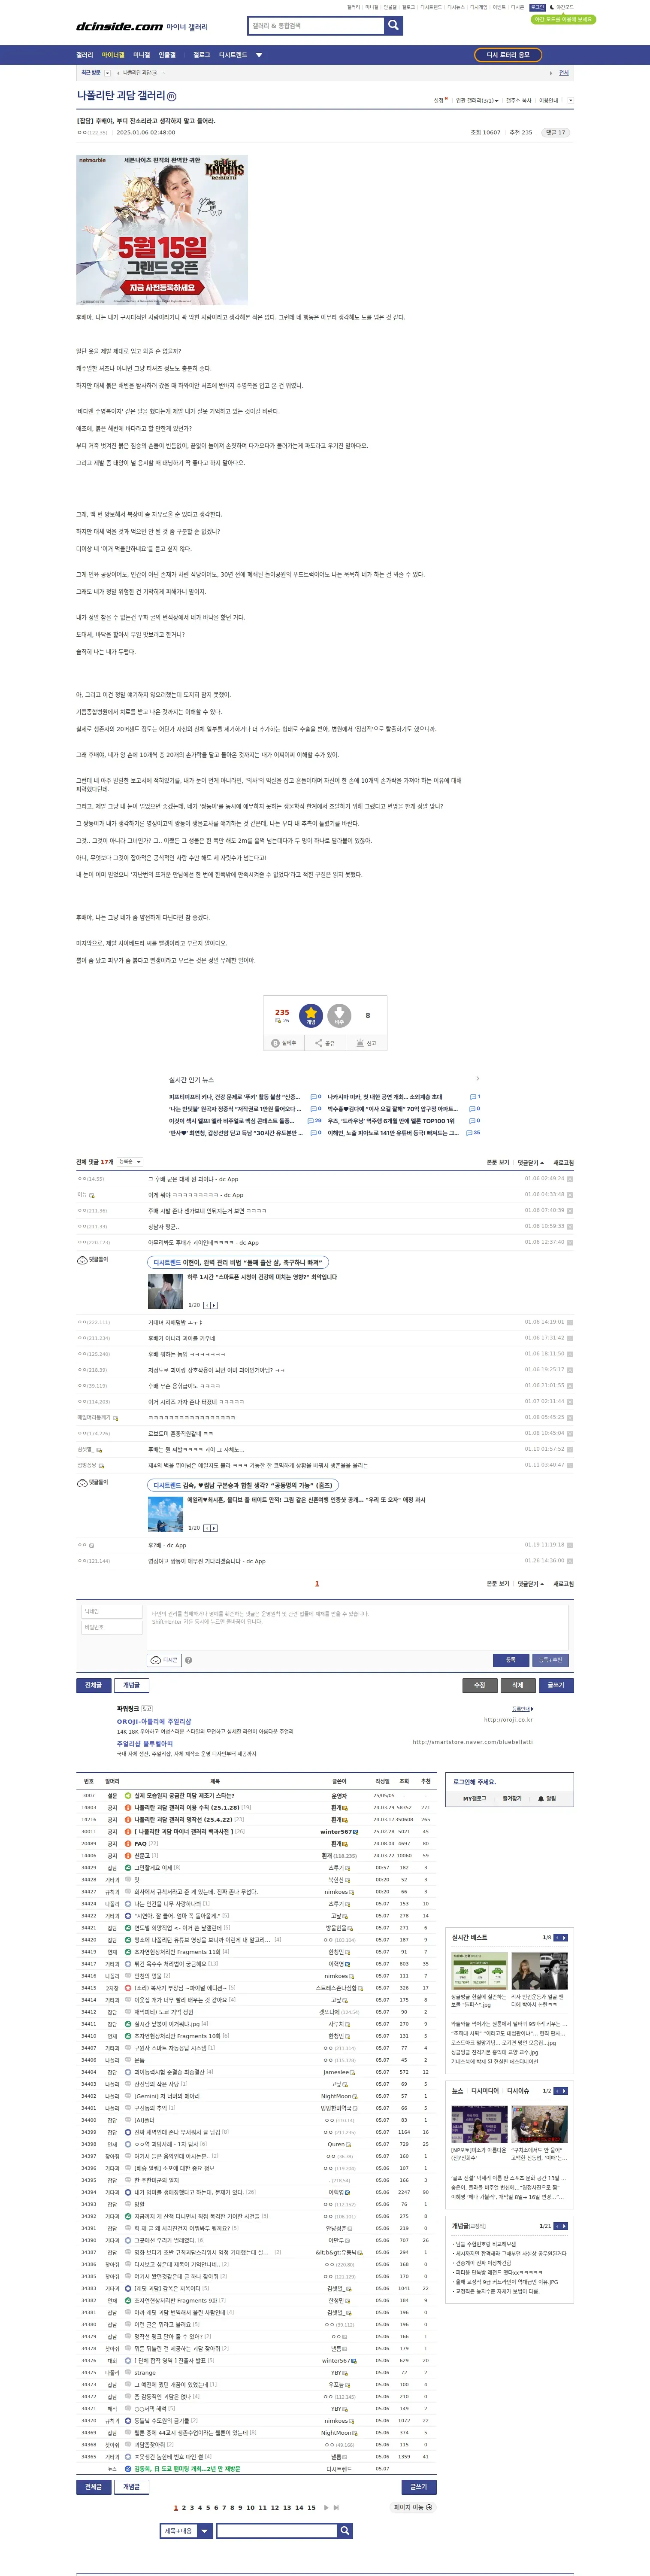Open OROJI-아틀리에 주얼리샵 power link

[x=154, y=1721]
